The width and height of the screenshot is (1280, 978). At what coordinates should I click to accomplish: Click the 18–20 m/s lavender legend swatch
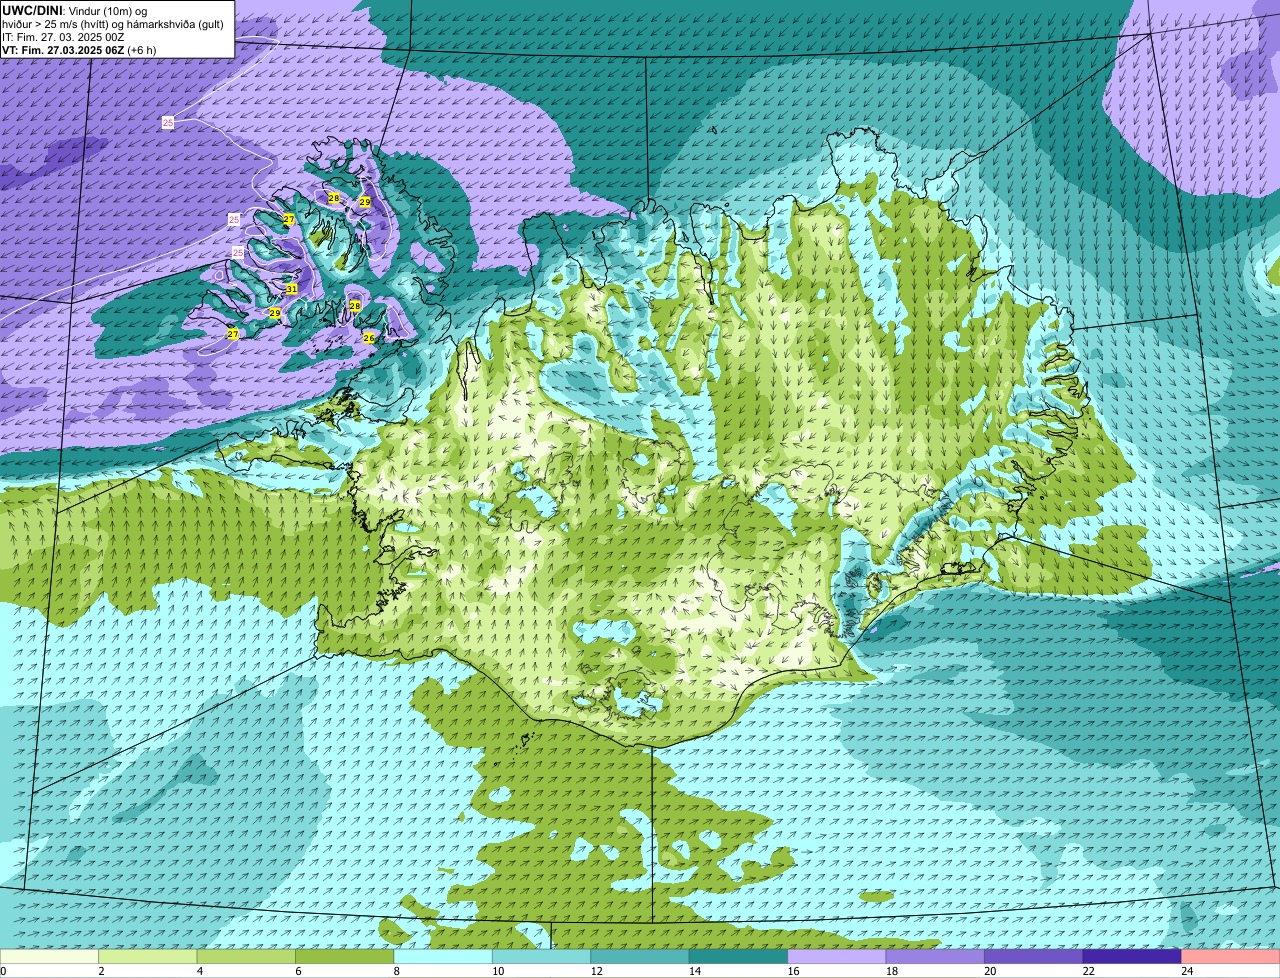coord(935,956)
